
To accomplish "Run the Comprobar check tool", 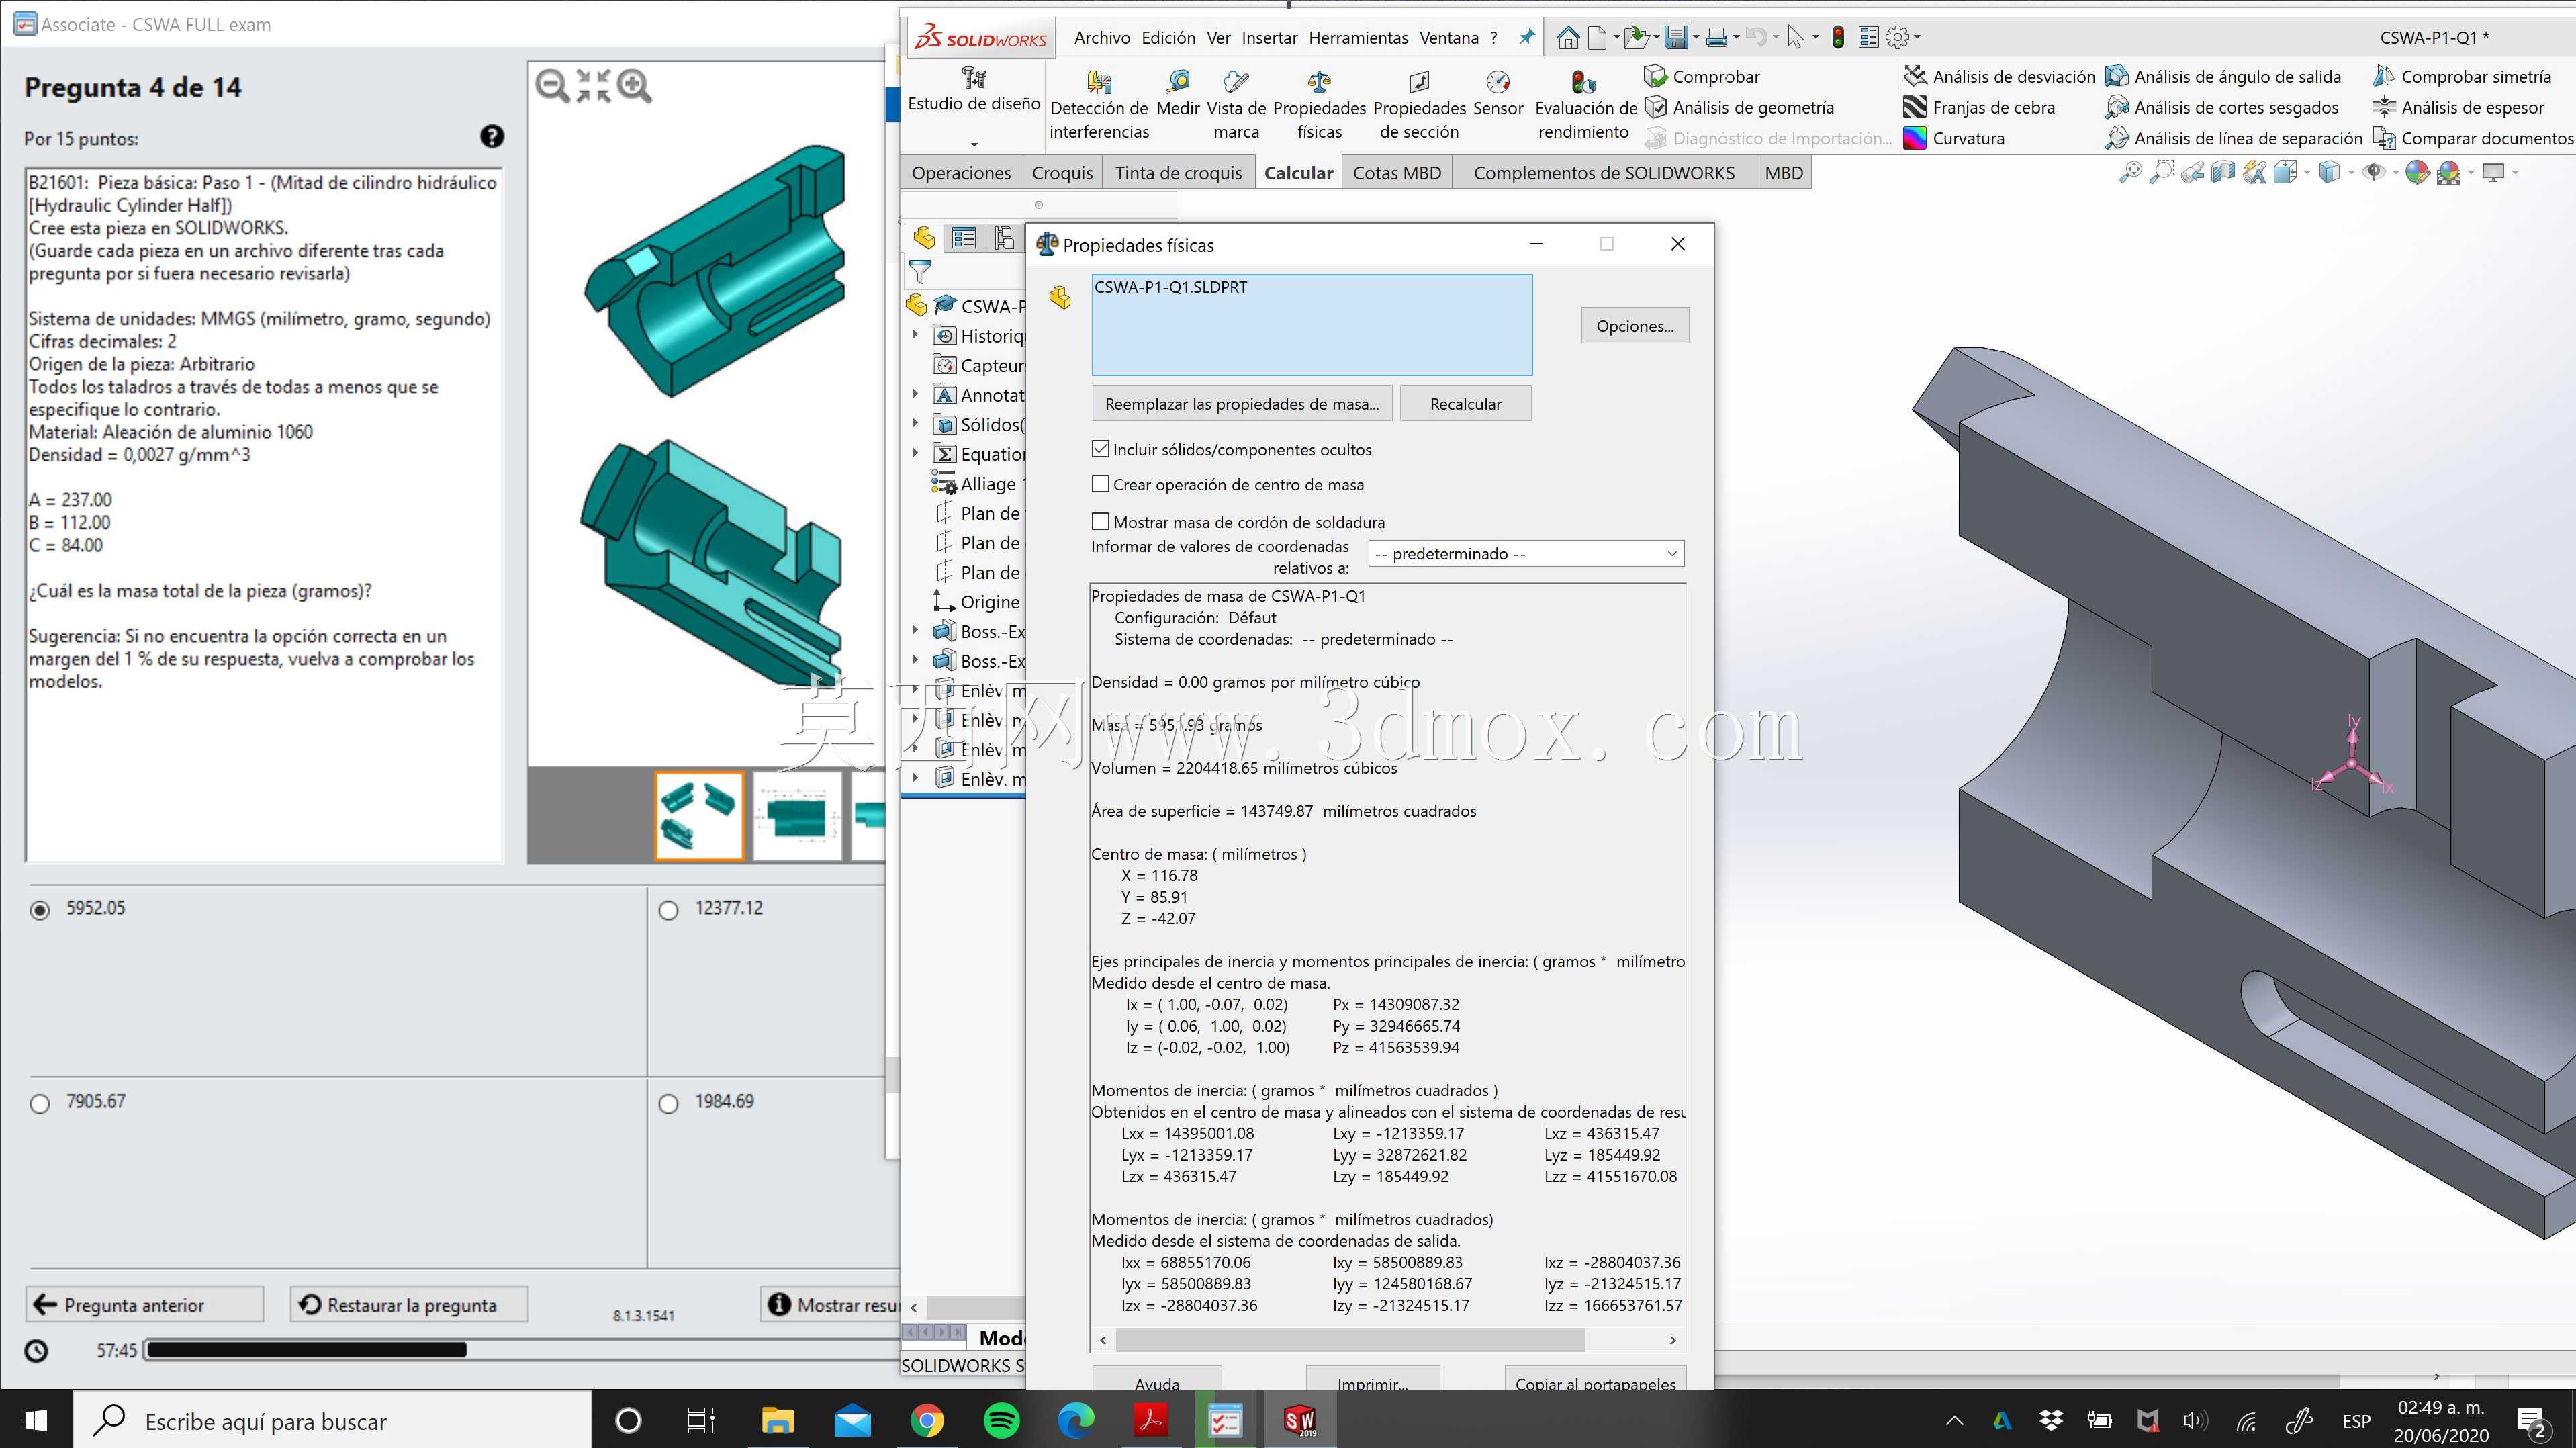I will click(x=1702, y=76).
